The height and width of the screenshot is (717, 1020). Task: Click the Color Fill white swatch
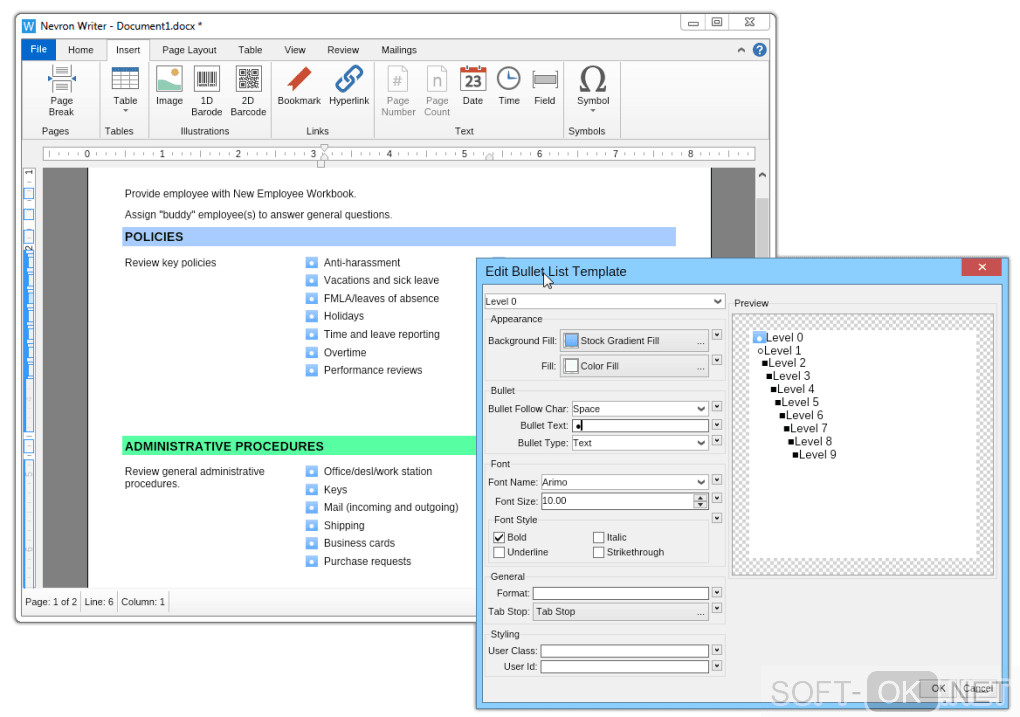coord(570,366)
